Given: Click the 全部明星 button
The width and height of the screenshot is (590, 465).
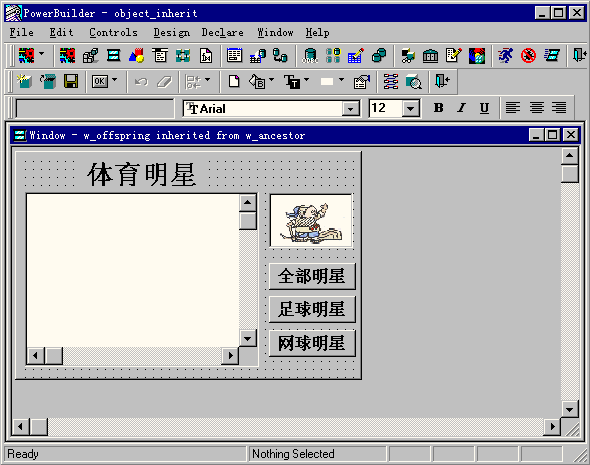Looking at the screenshot, I should coord(312,276).
